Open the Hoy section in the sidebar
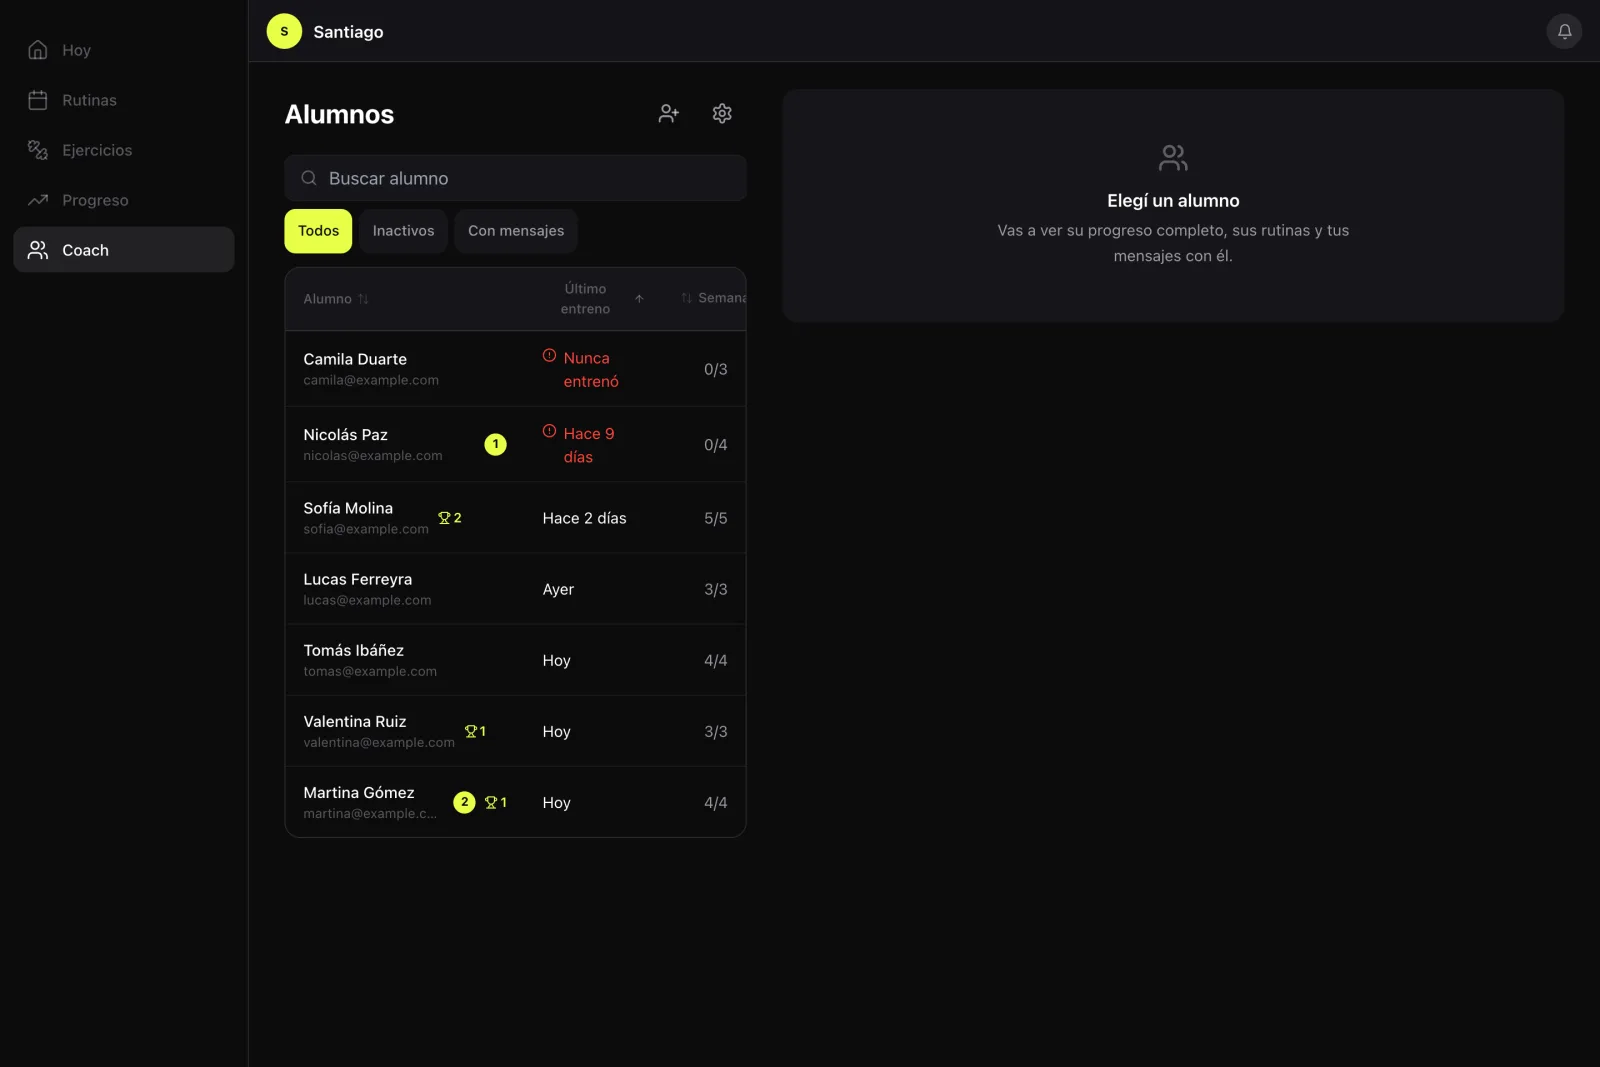 (x=124, y=50)
